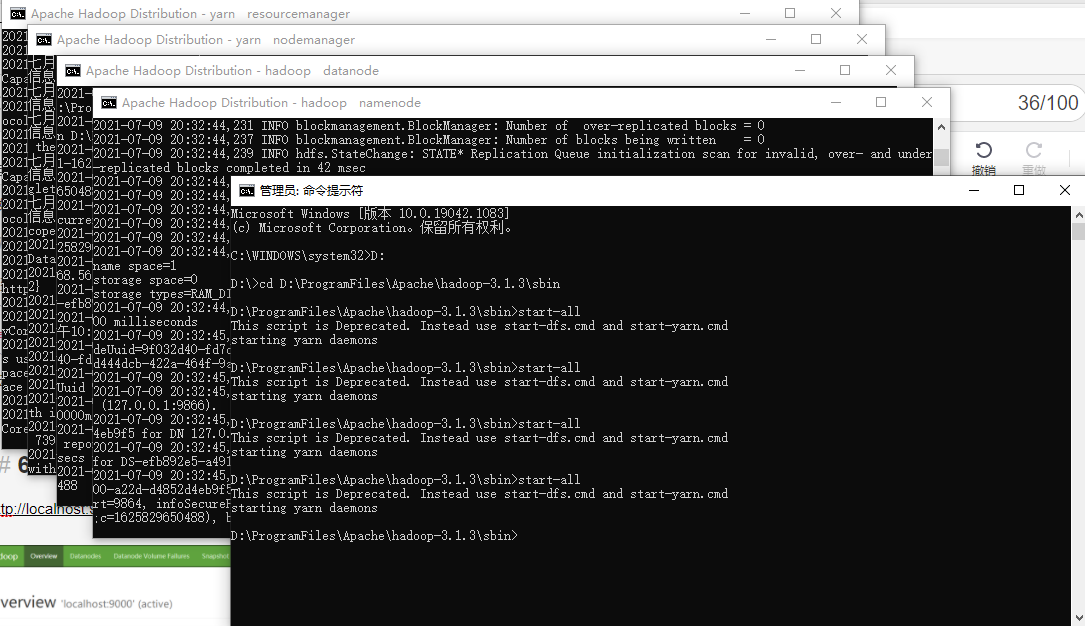Click the 管理员: 命令提示符 title text
The height and width of the screenshot is (626, 1085).
pos(311,191)
